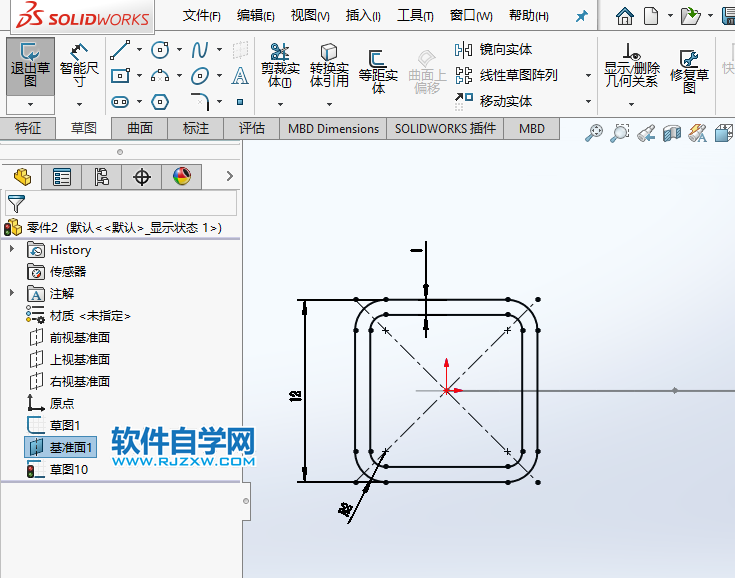Switch to the MBD Dimensions tab
Image resolution: width=735 pixels, height=578 pixels.
click(x=333, y=128)
